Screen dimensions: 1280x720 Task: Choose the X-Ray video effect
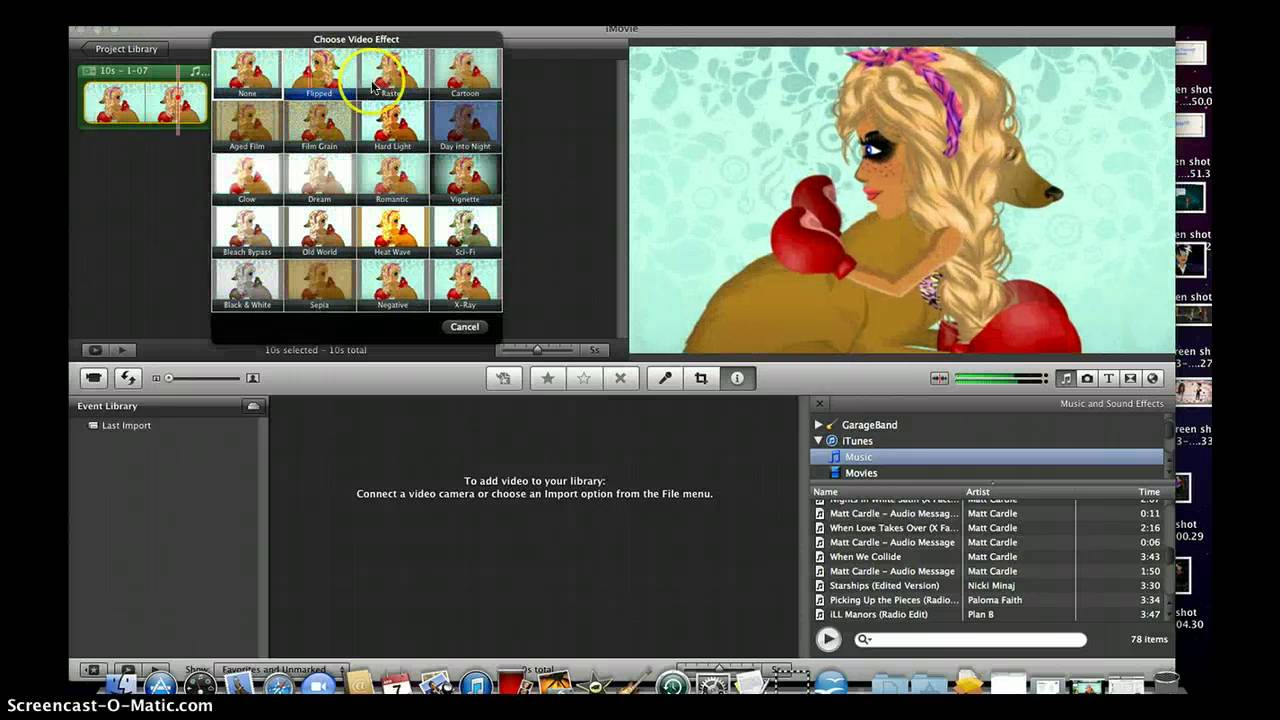point(465,286)
